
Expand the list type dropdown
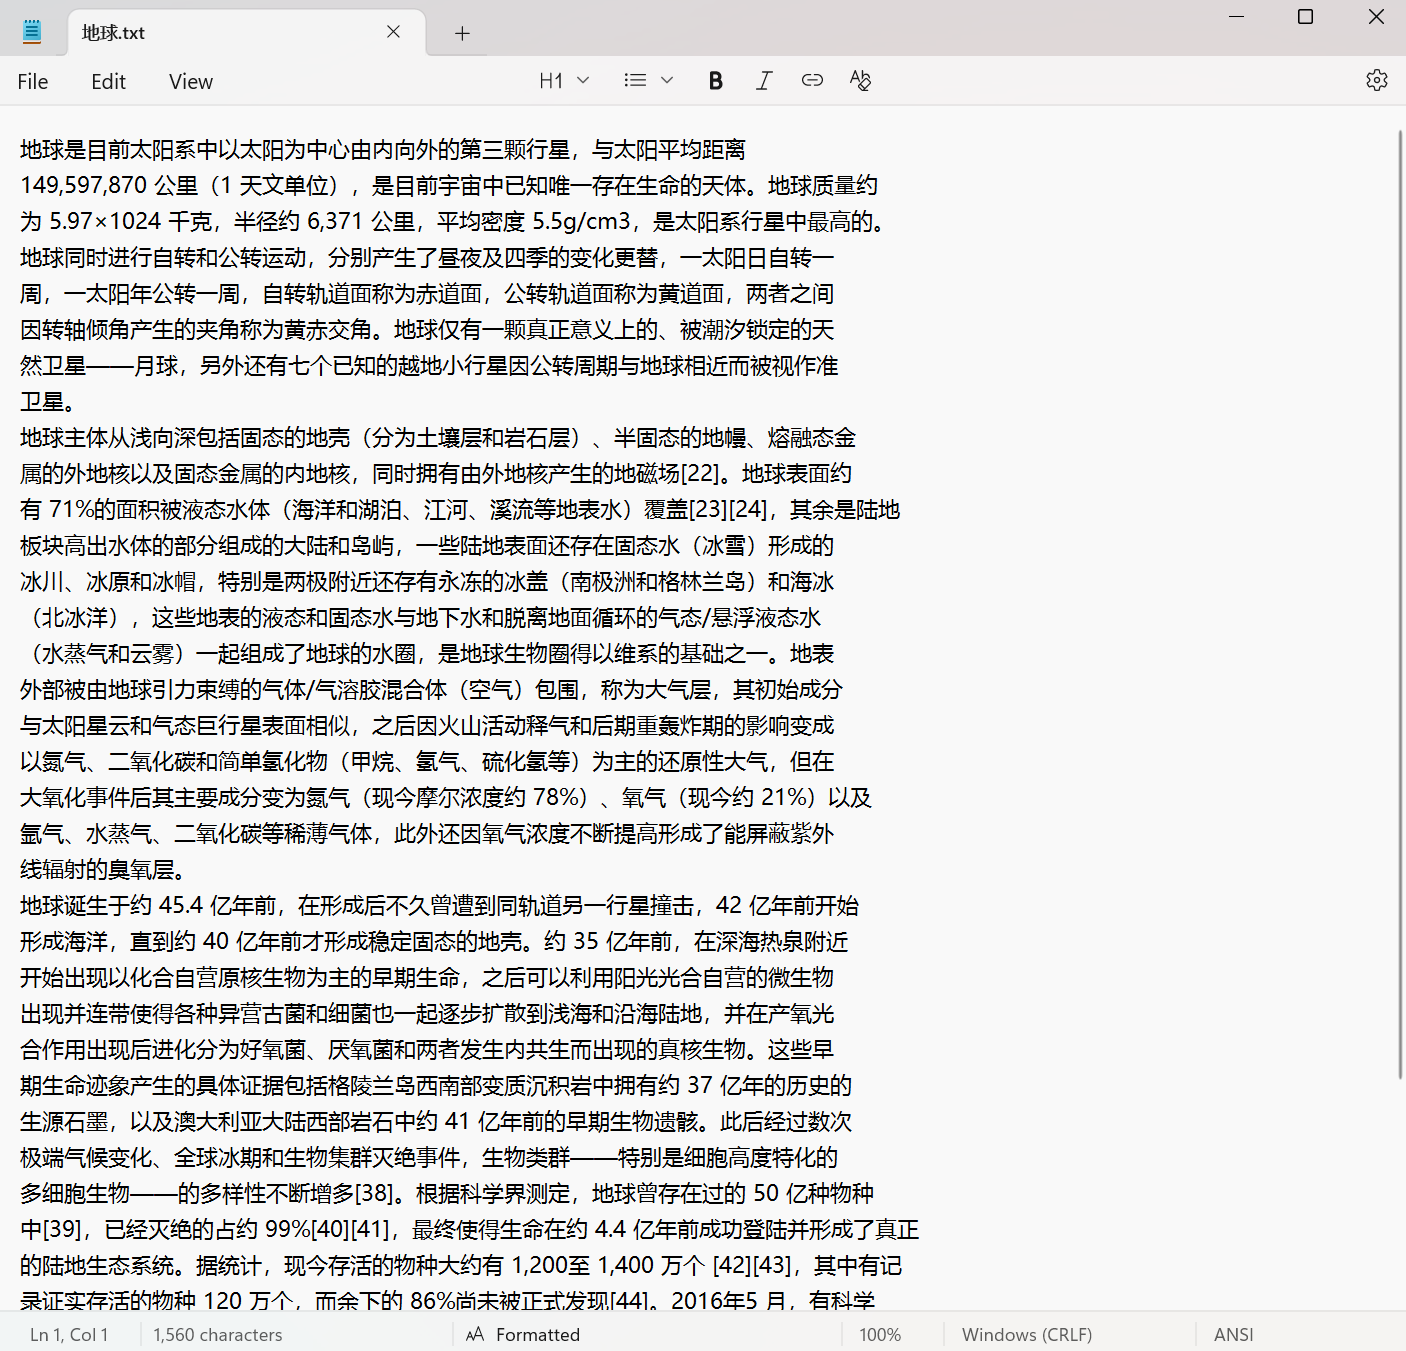click(666, 80)
